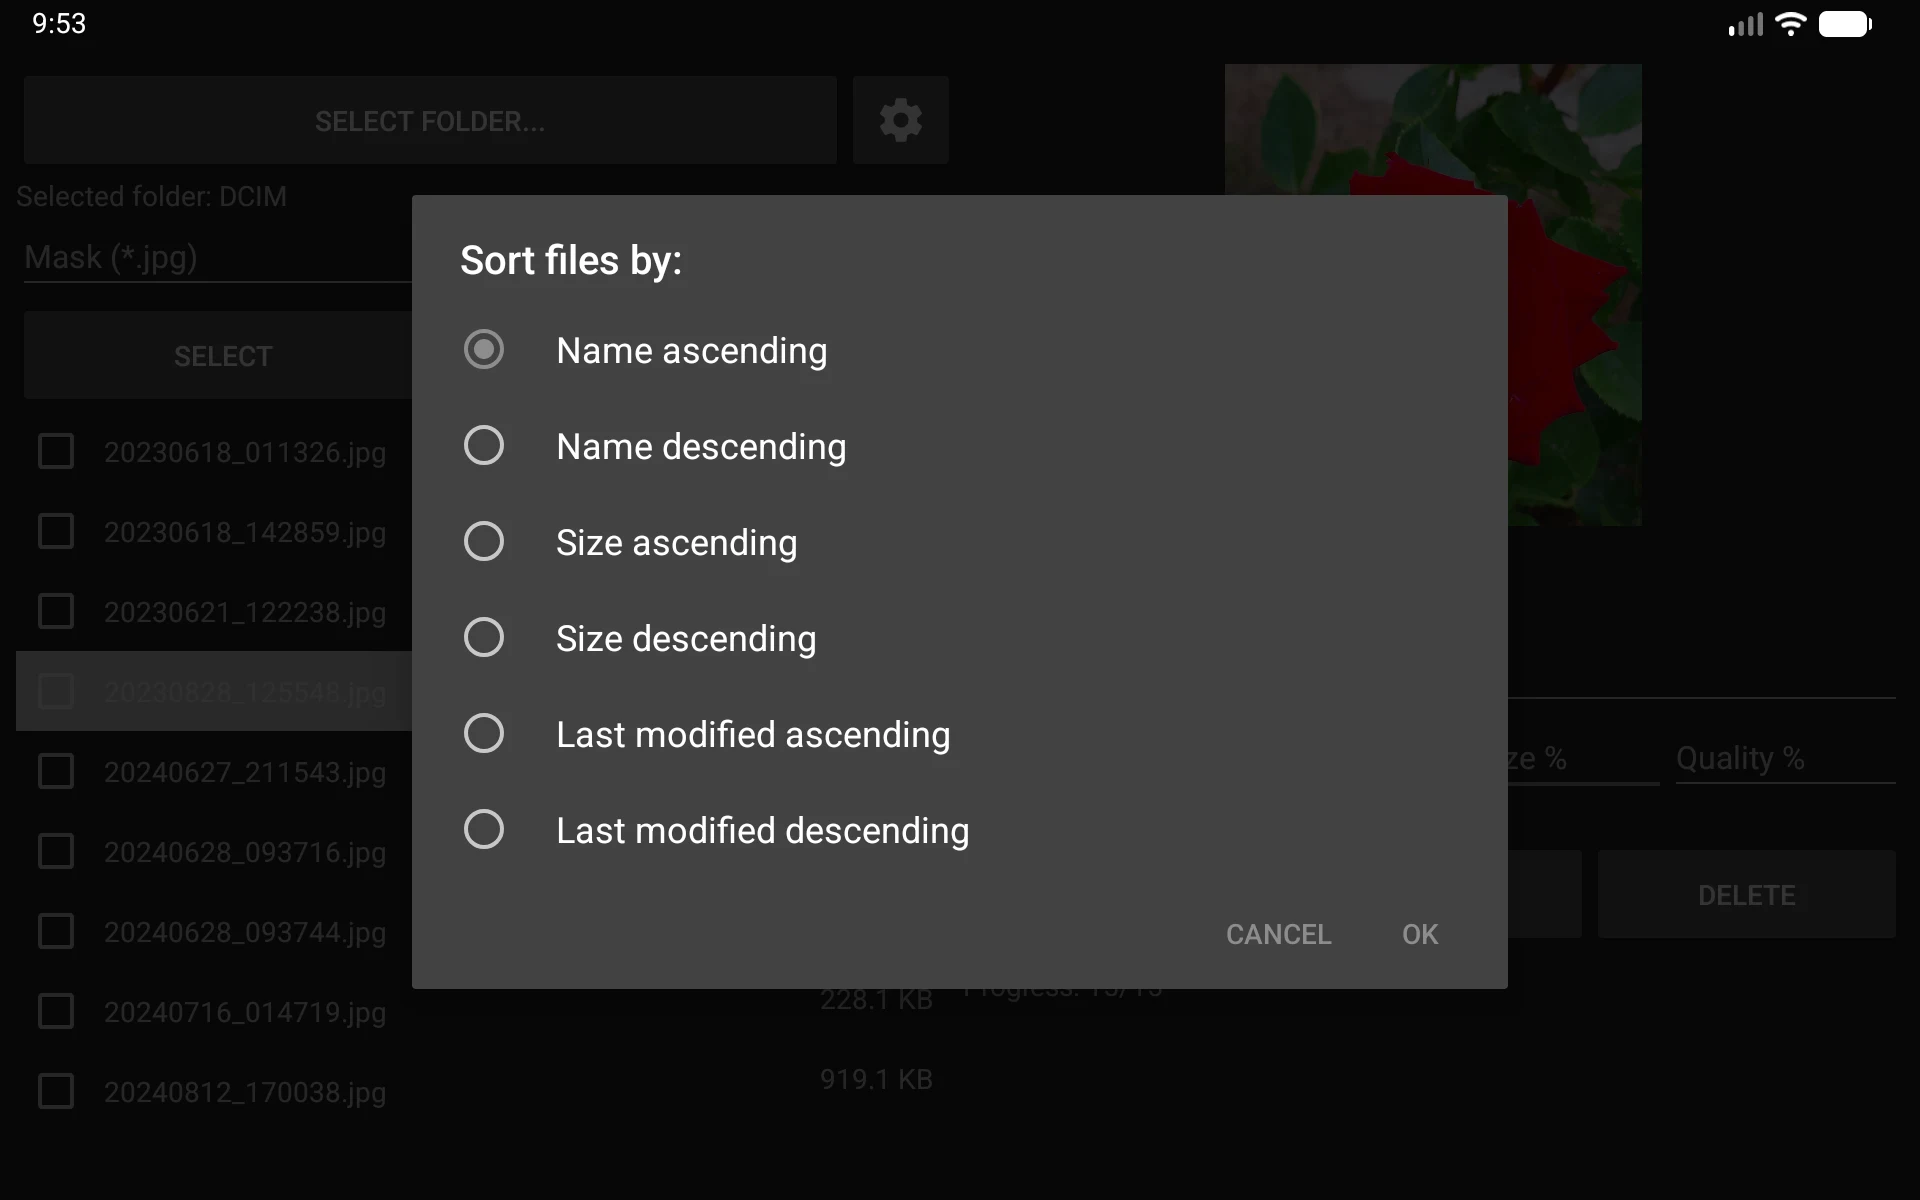1920x1200 pixels.
Task: Select the Size descending radio option
Action: [484, 638]
